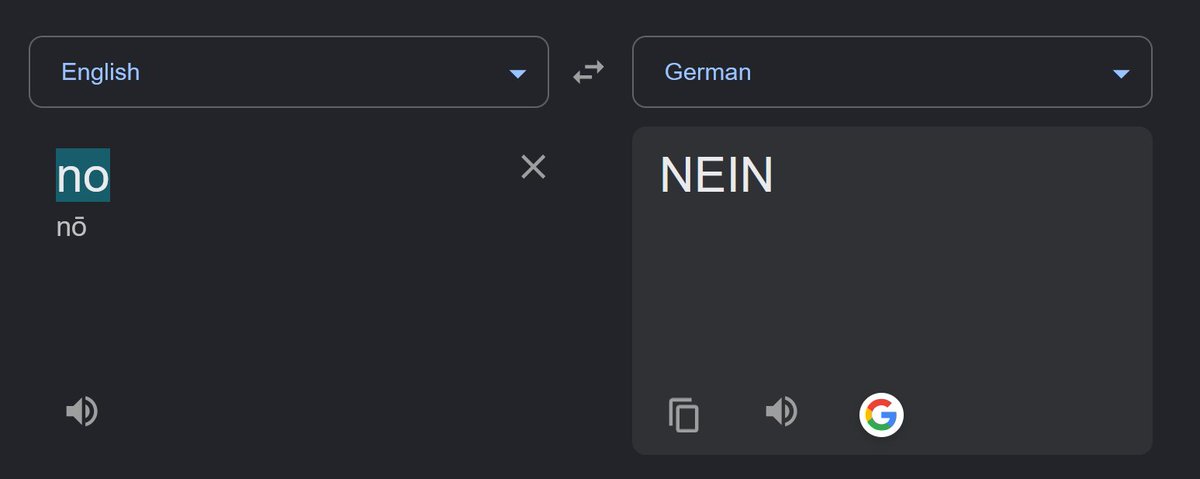Listen to the English source pronunciation

(82, 411)
